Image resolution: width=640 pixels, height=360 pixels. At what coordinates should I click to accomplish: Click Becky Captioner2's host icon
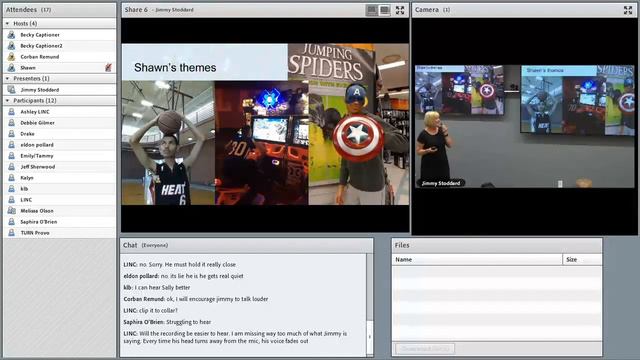coord(11,46)
